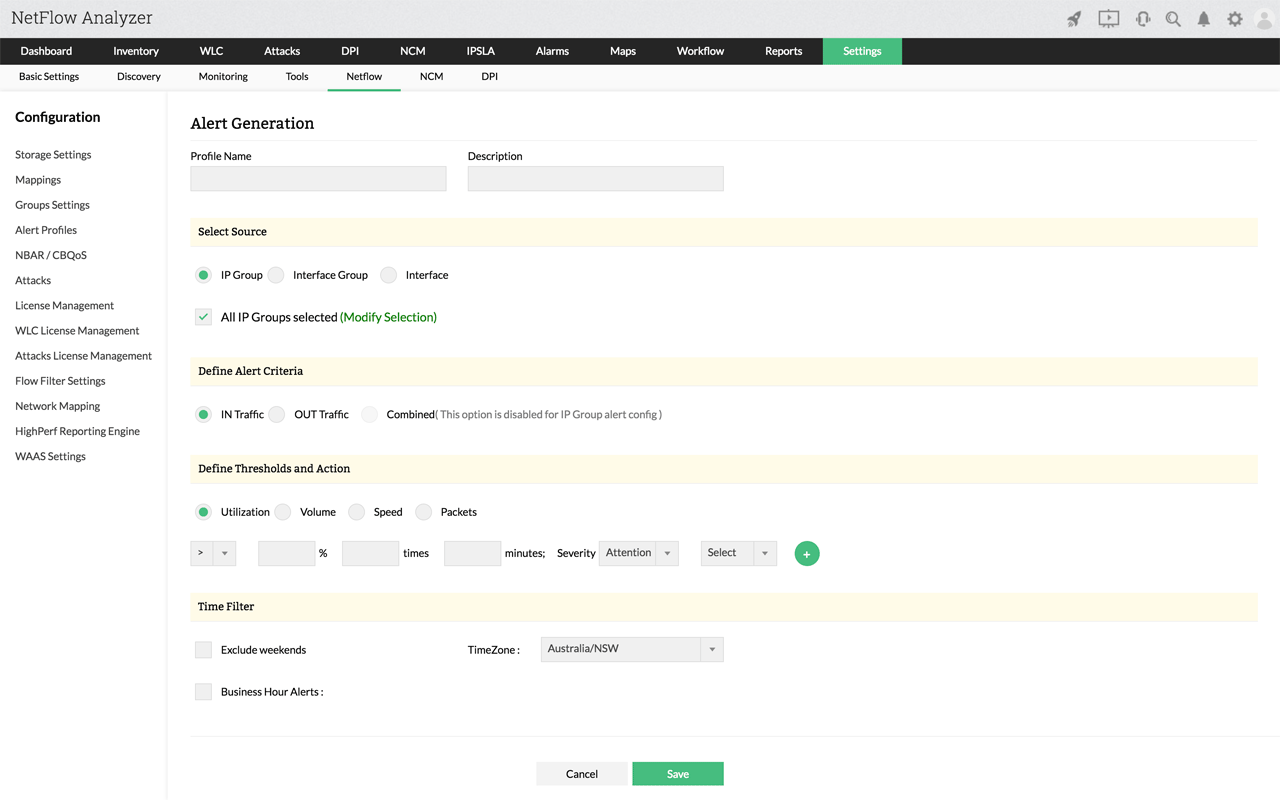Open Attacks in Configuration sidebar
Screen dimensions: 1280x800
33,281
